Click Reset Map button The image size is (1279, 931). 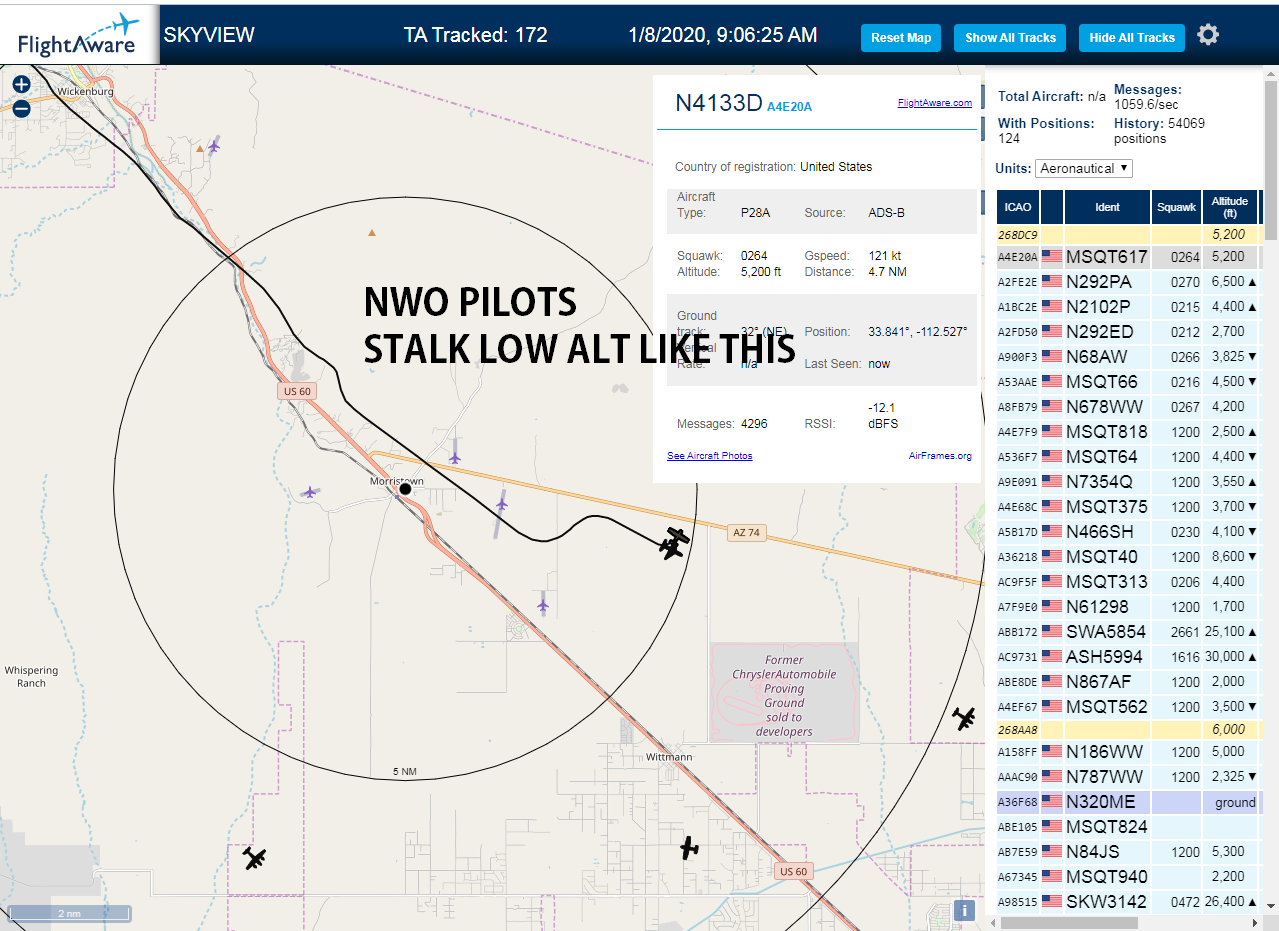tap(901, 38)
